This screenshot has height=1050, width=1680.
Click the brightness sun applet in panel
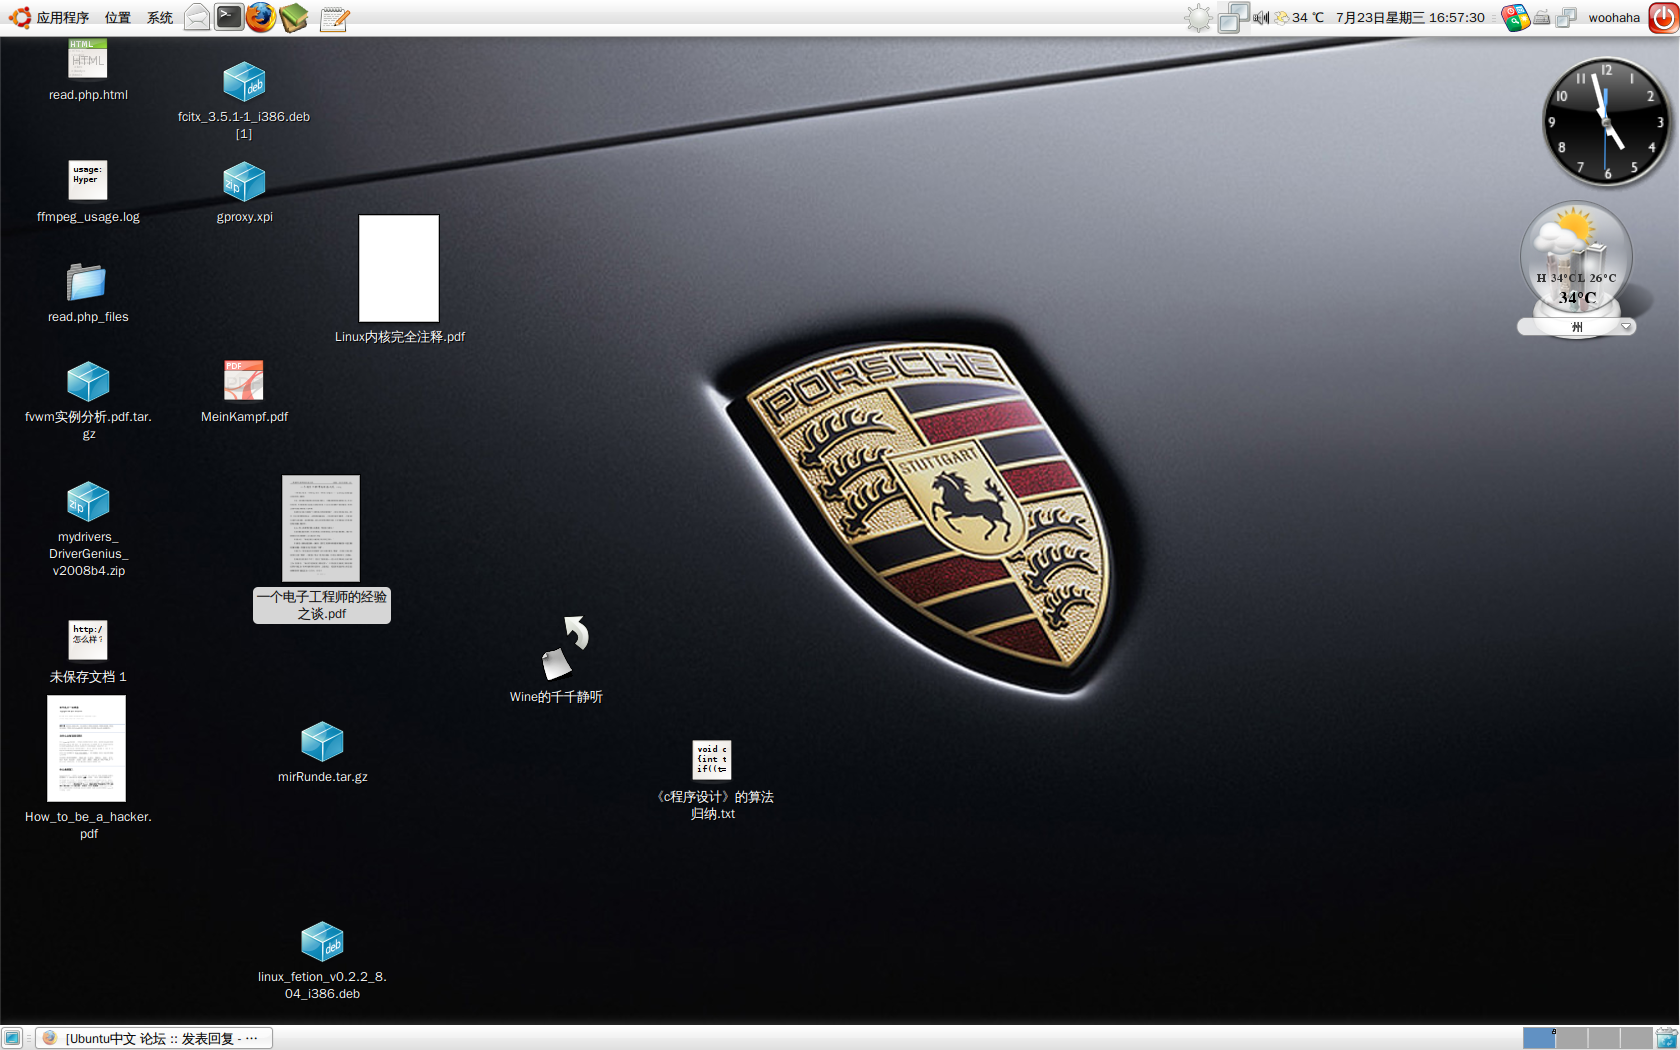pyautogui.click(x=1198, y=17)
